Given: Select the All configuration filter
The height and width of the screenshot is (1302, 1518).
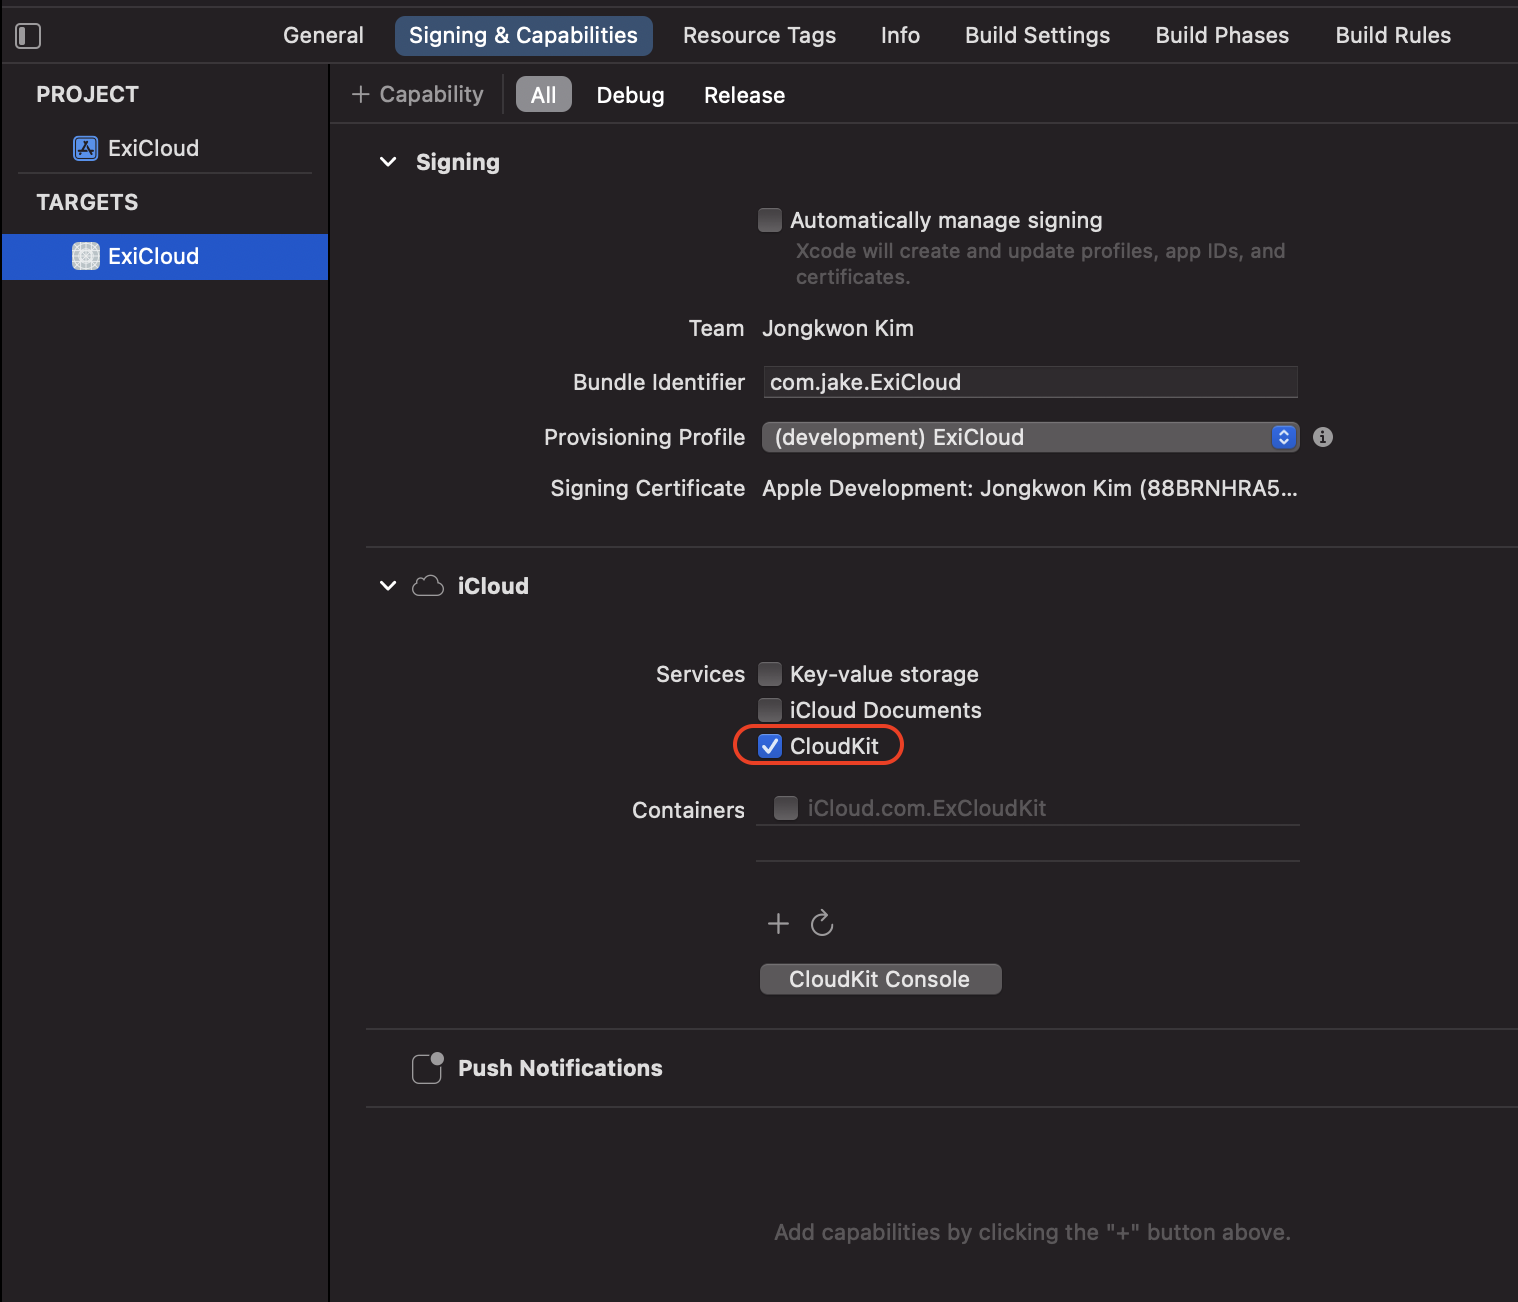Looking at the screenshot, I should pos(543,95).
